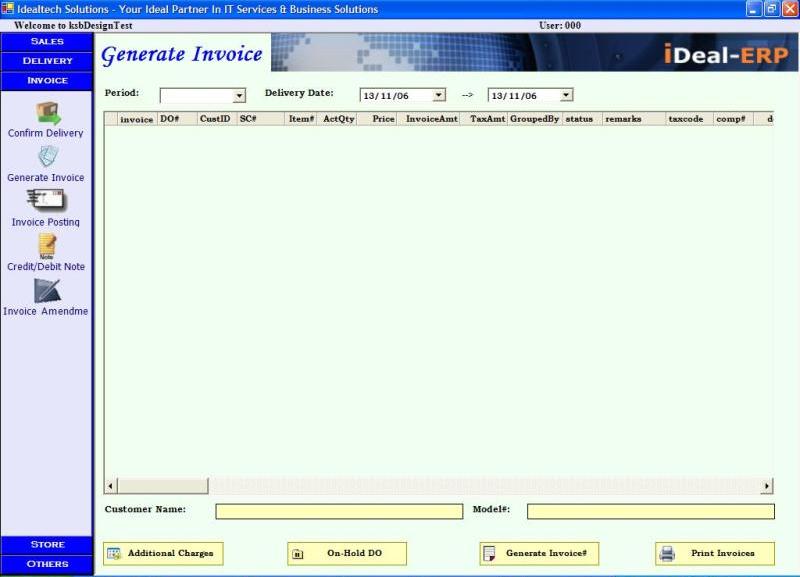Viewport: 800px width, 577px height.
Task: Select the Invoice Amendment icon
Action: coord(45,292)
